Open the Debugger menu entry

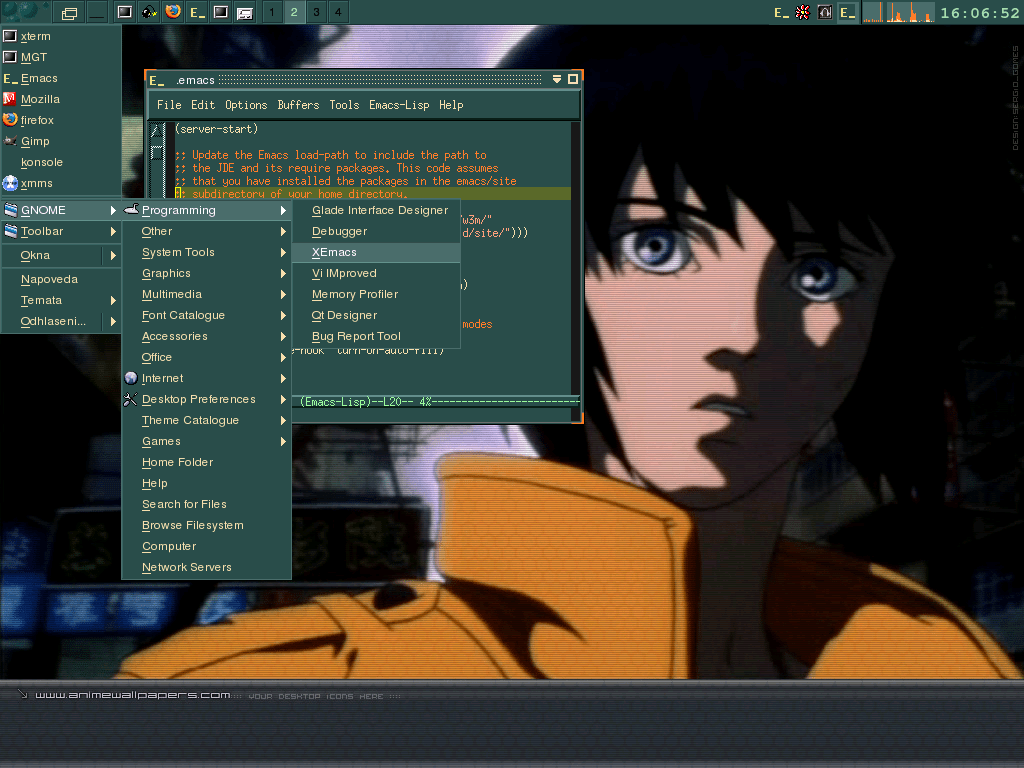tap(376, 231)
